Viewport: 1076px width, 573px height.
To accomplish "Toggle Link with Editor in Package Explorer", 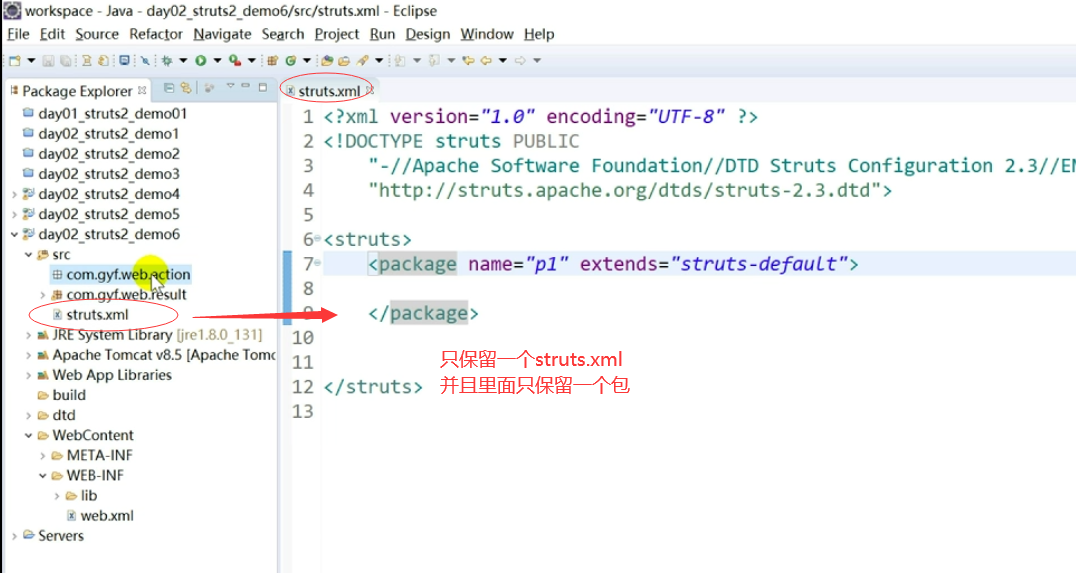I will 185,88.
